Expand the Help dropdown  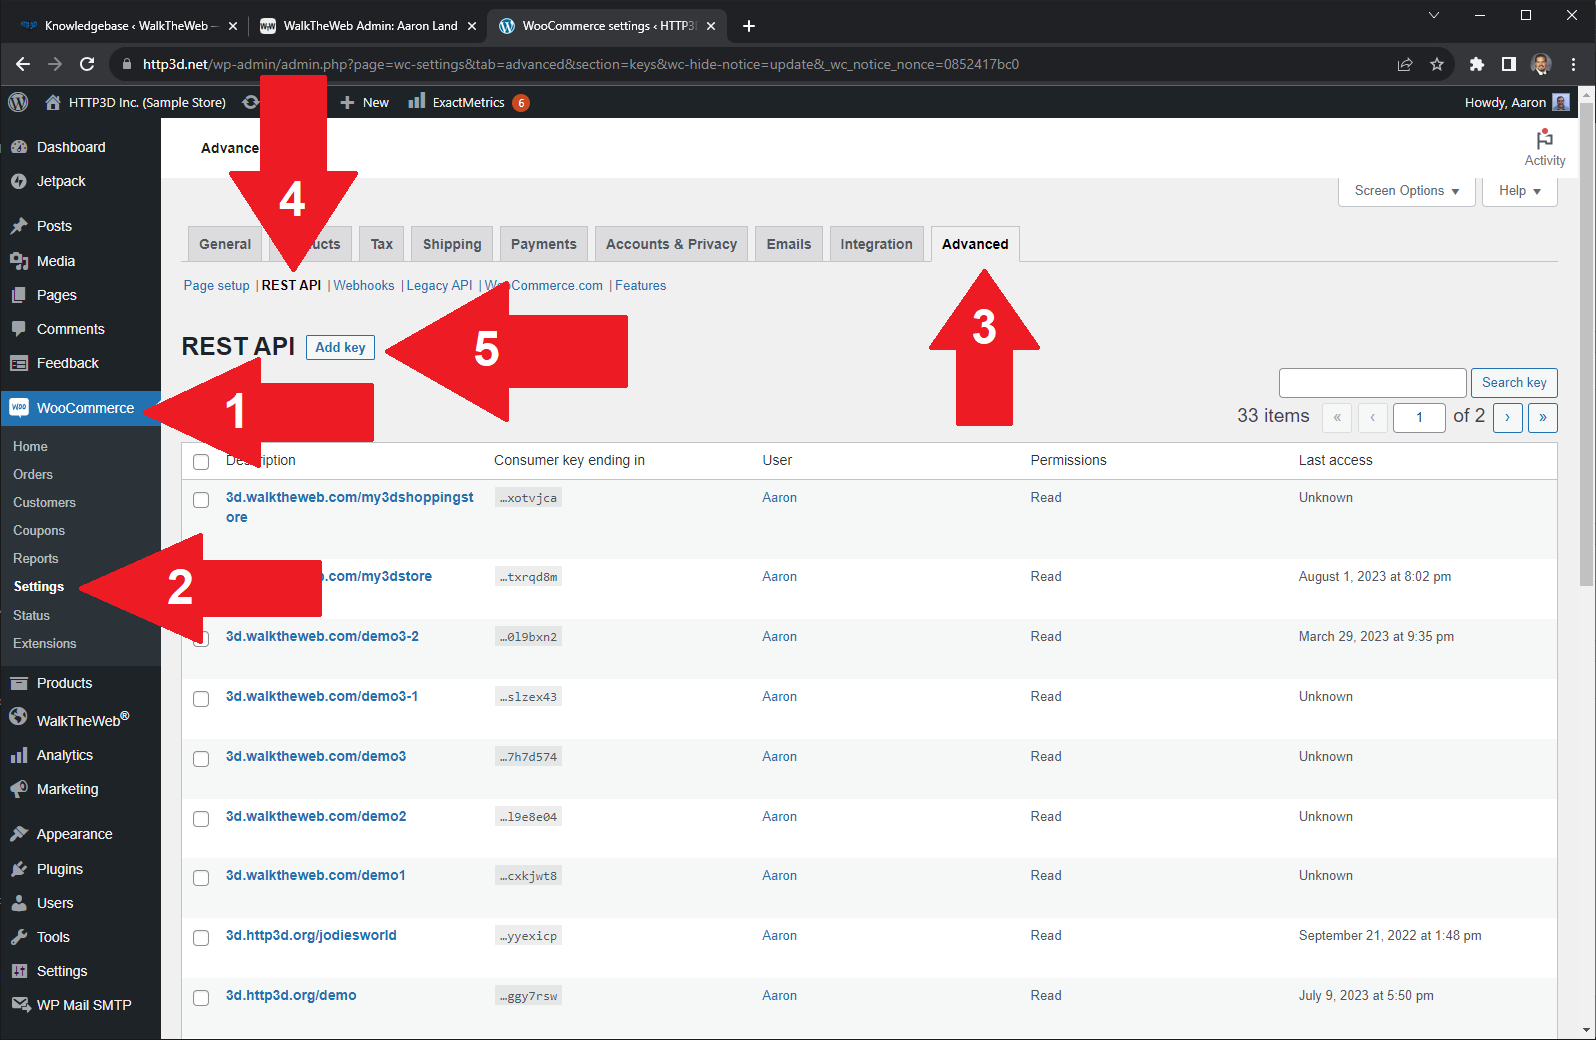click(x=1520, y=191)
